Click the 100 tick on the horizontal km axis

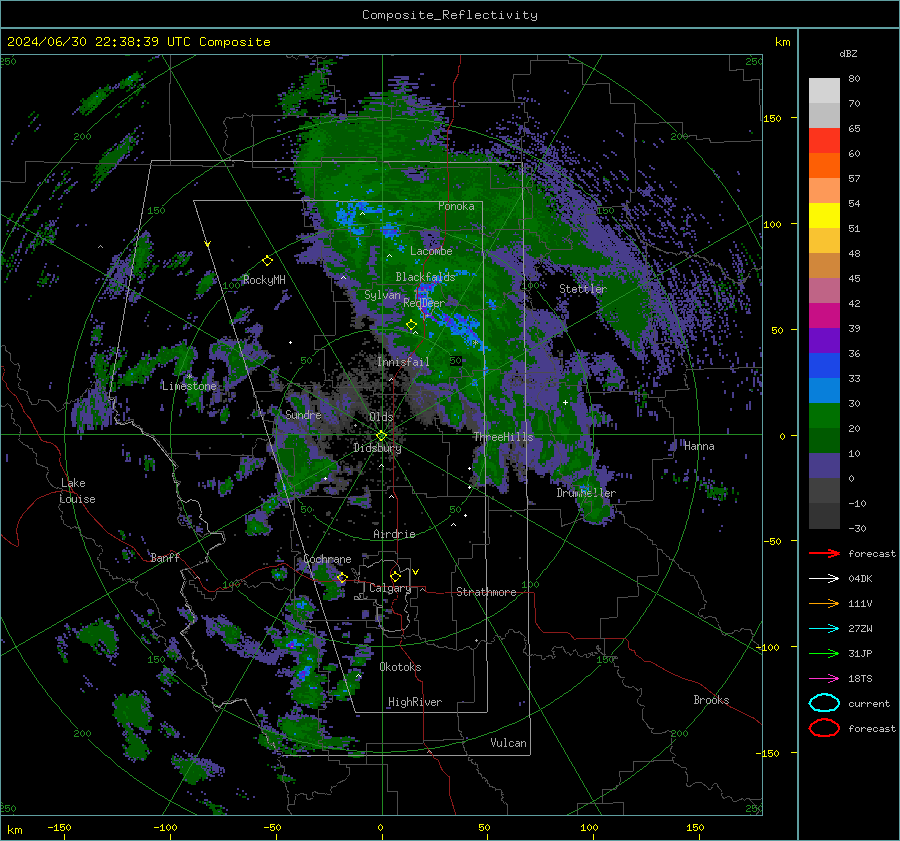(x=589, y=827)
